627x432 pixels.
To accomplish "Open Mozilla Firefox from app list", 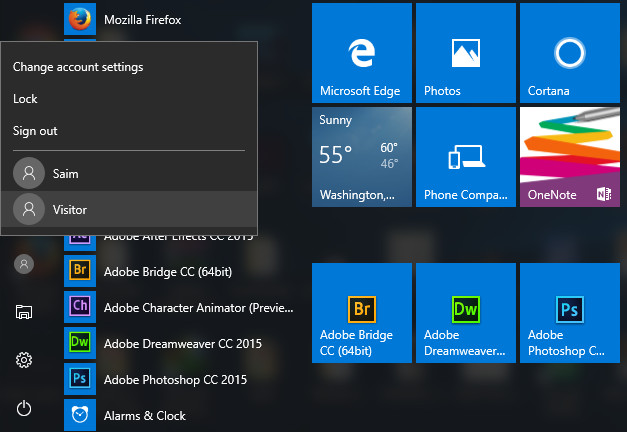I will click(140, 19).
